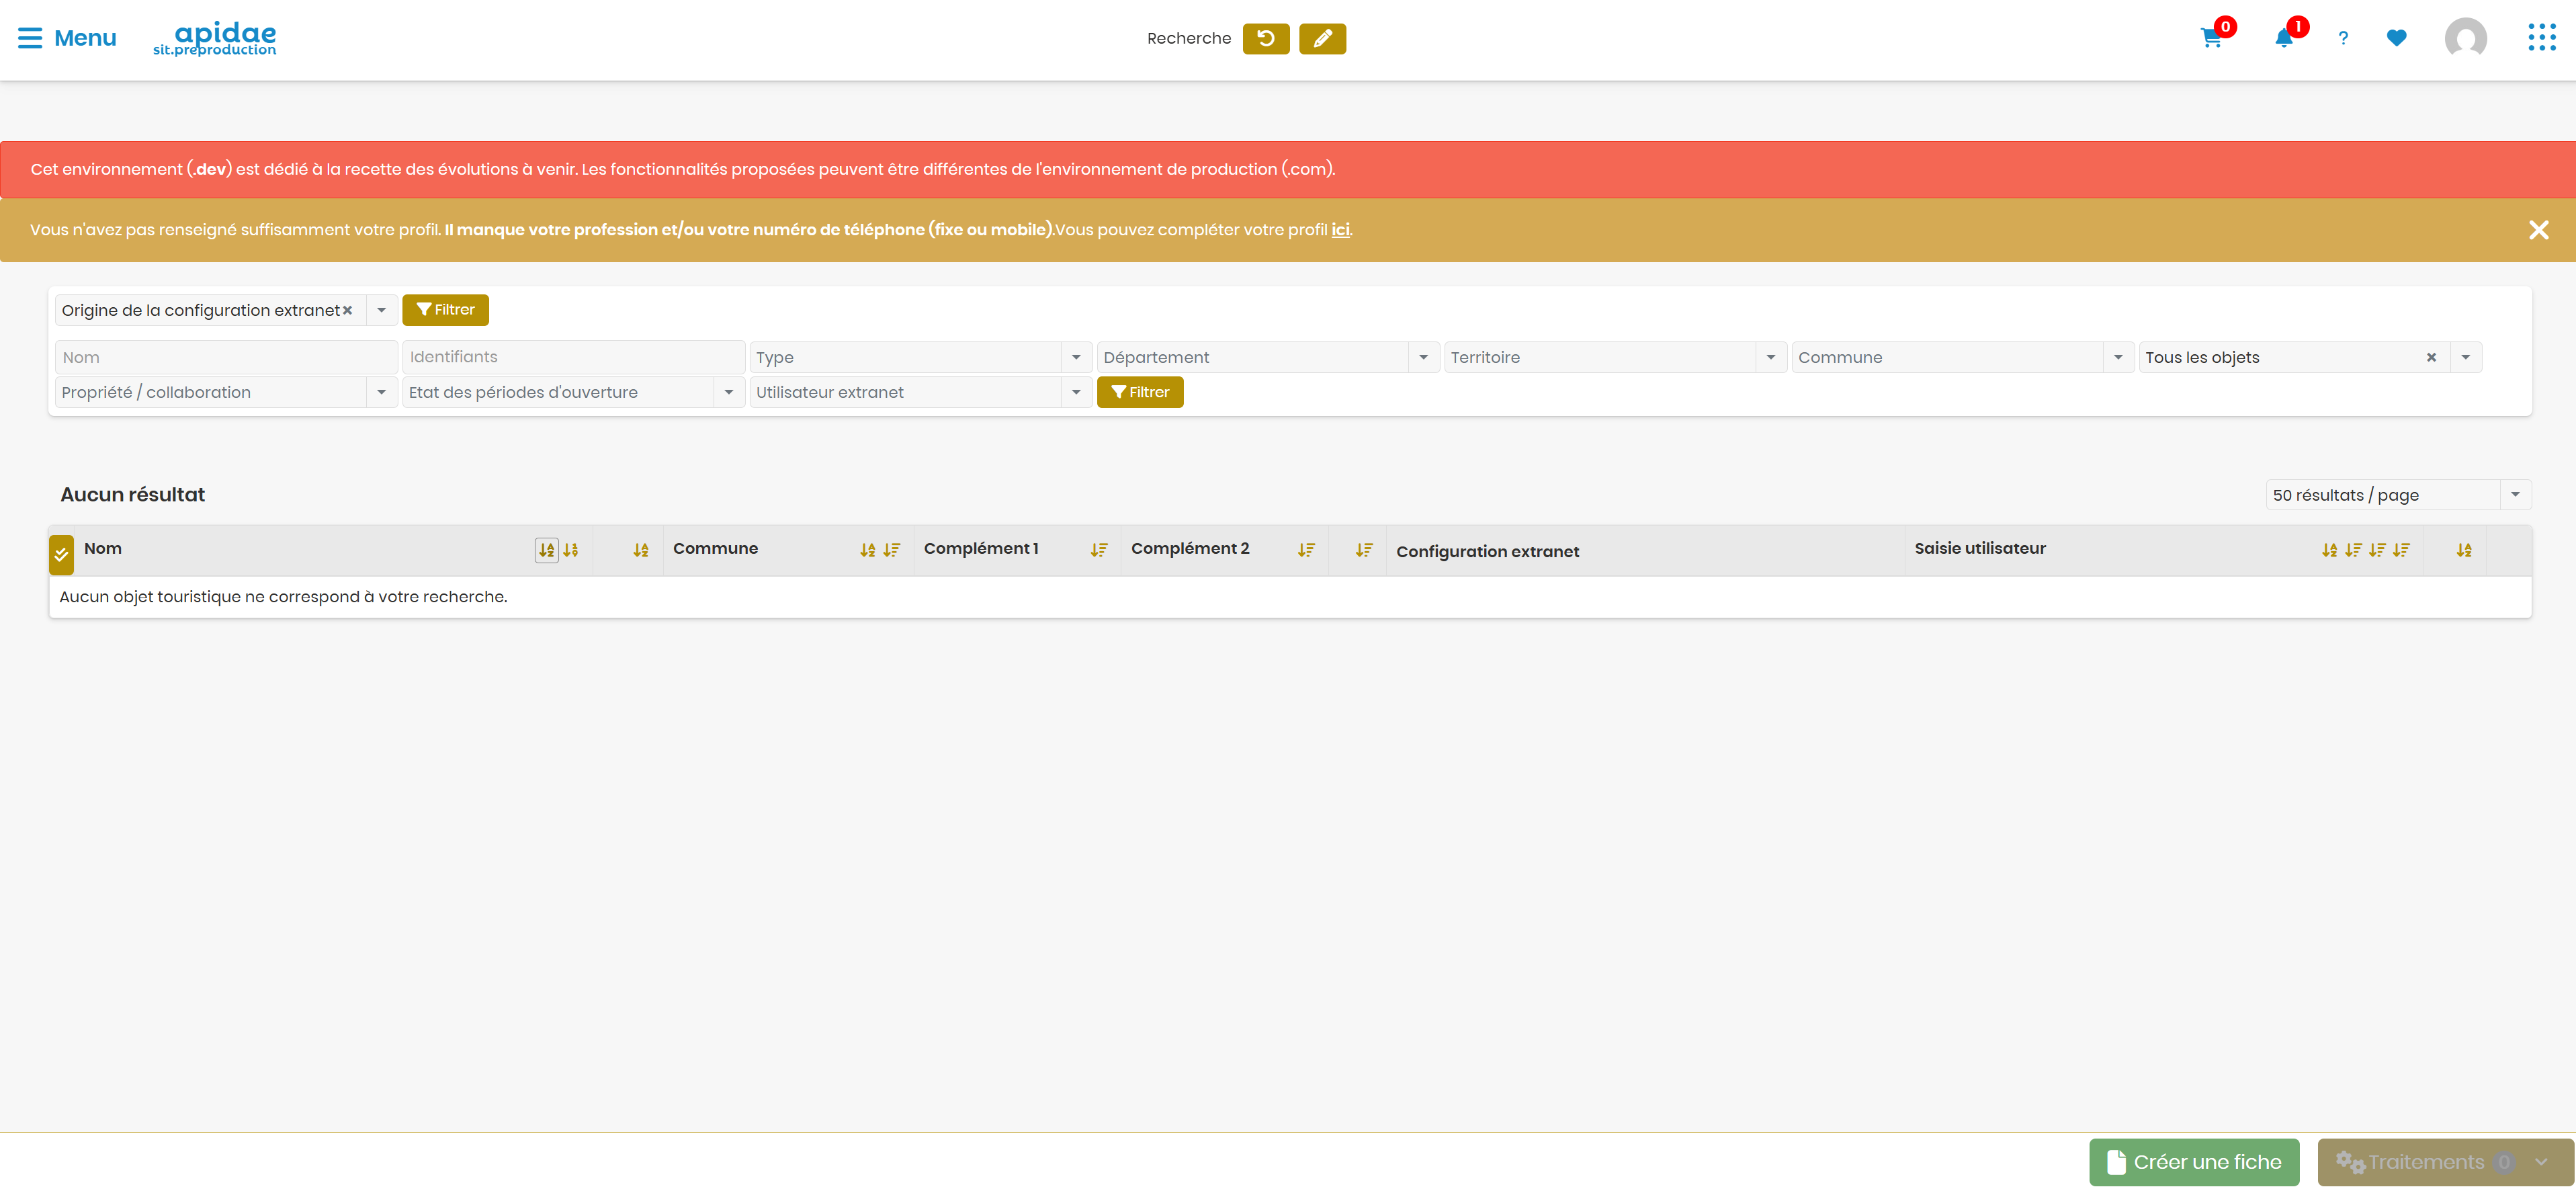Image resolution: width=2576 pixels, height=1191 pixels.
Task: Remove the 'Tous les objets' selection
Action: pyautogui.click(x=2431, y=357)
